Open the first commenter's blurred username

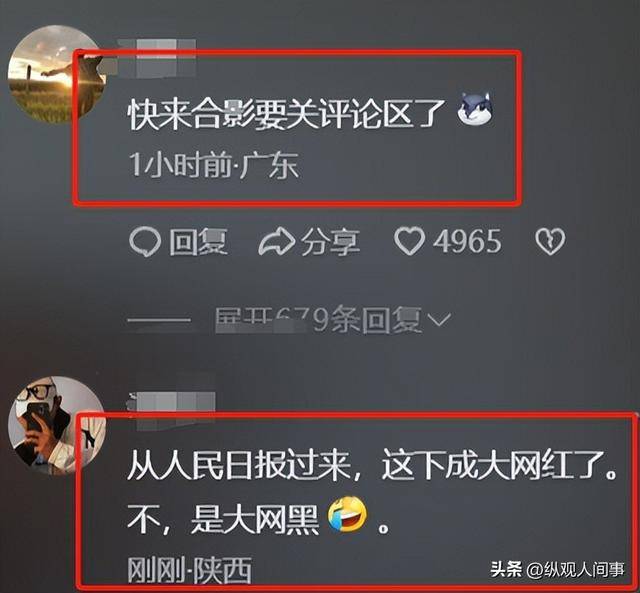[x=156, y=58]
